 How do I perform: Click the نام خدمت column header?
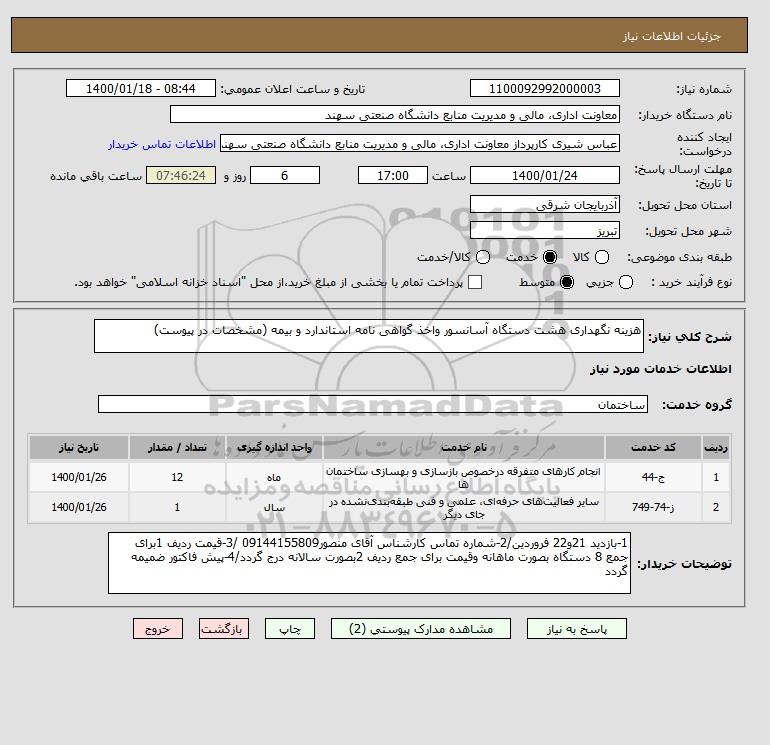(464, 447)
